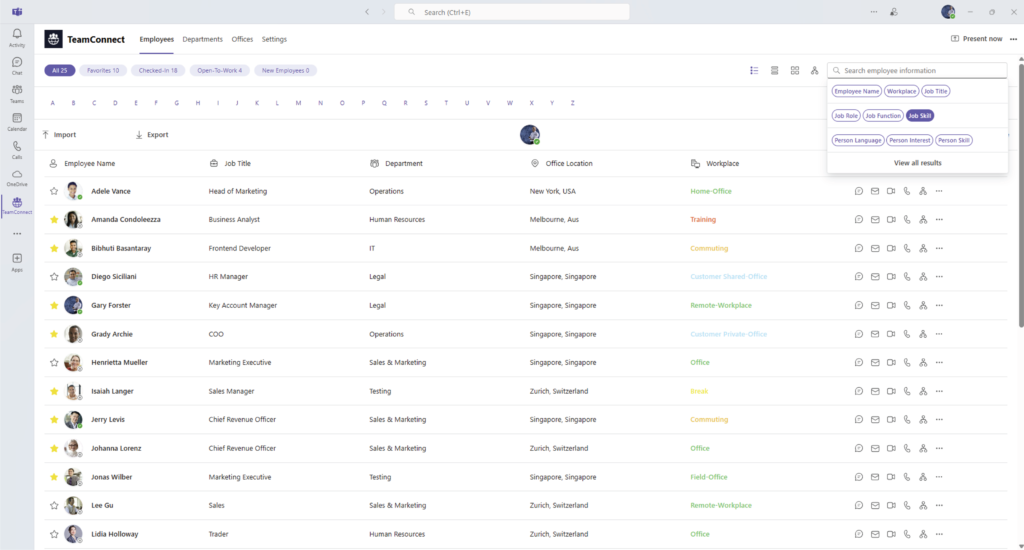This screenshot has height=550, width=1024.
Task: Open more options for Lee Gu
Action: [x=939, y=505]
